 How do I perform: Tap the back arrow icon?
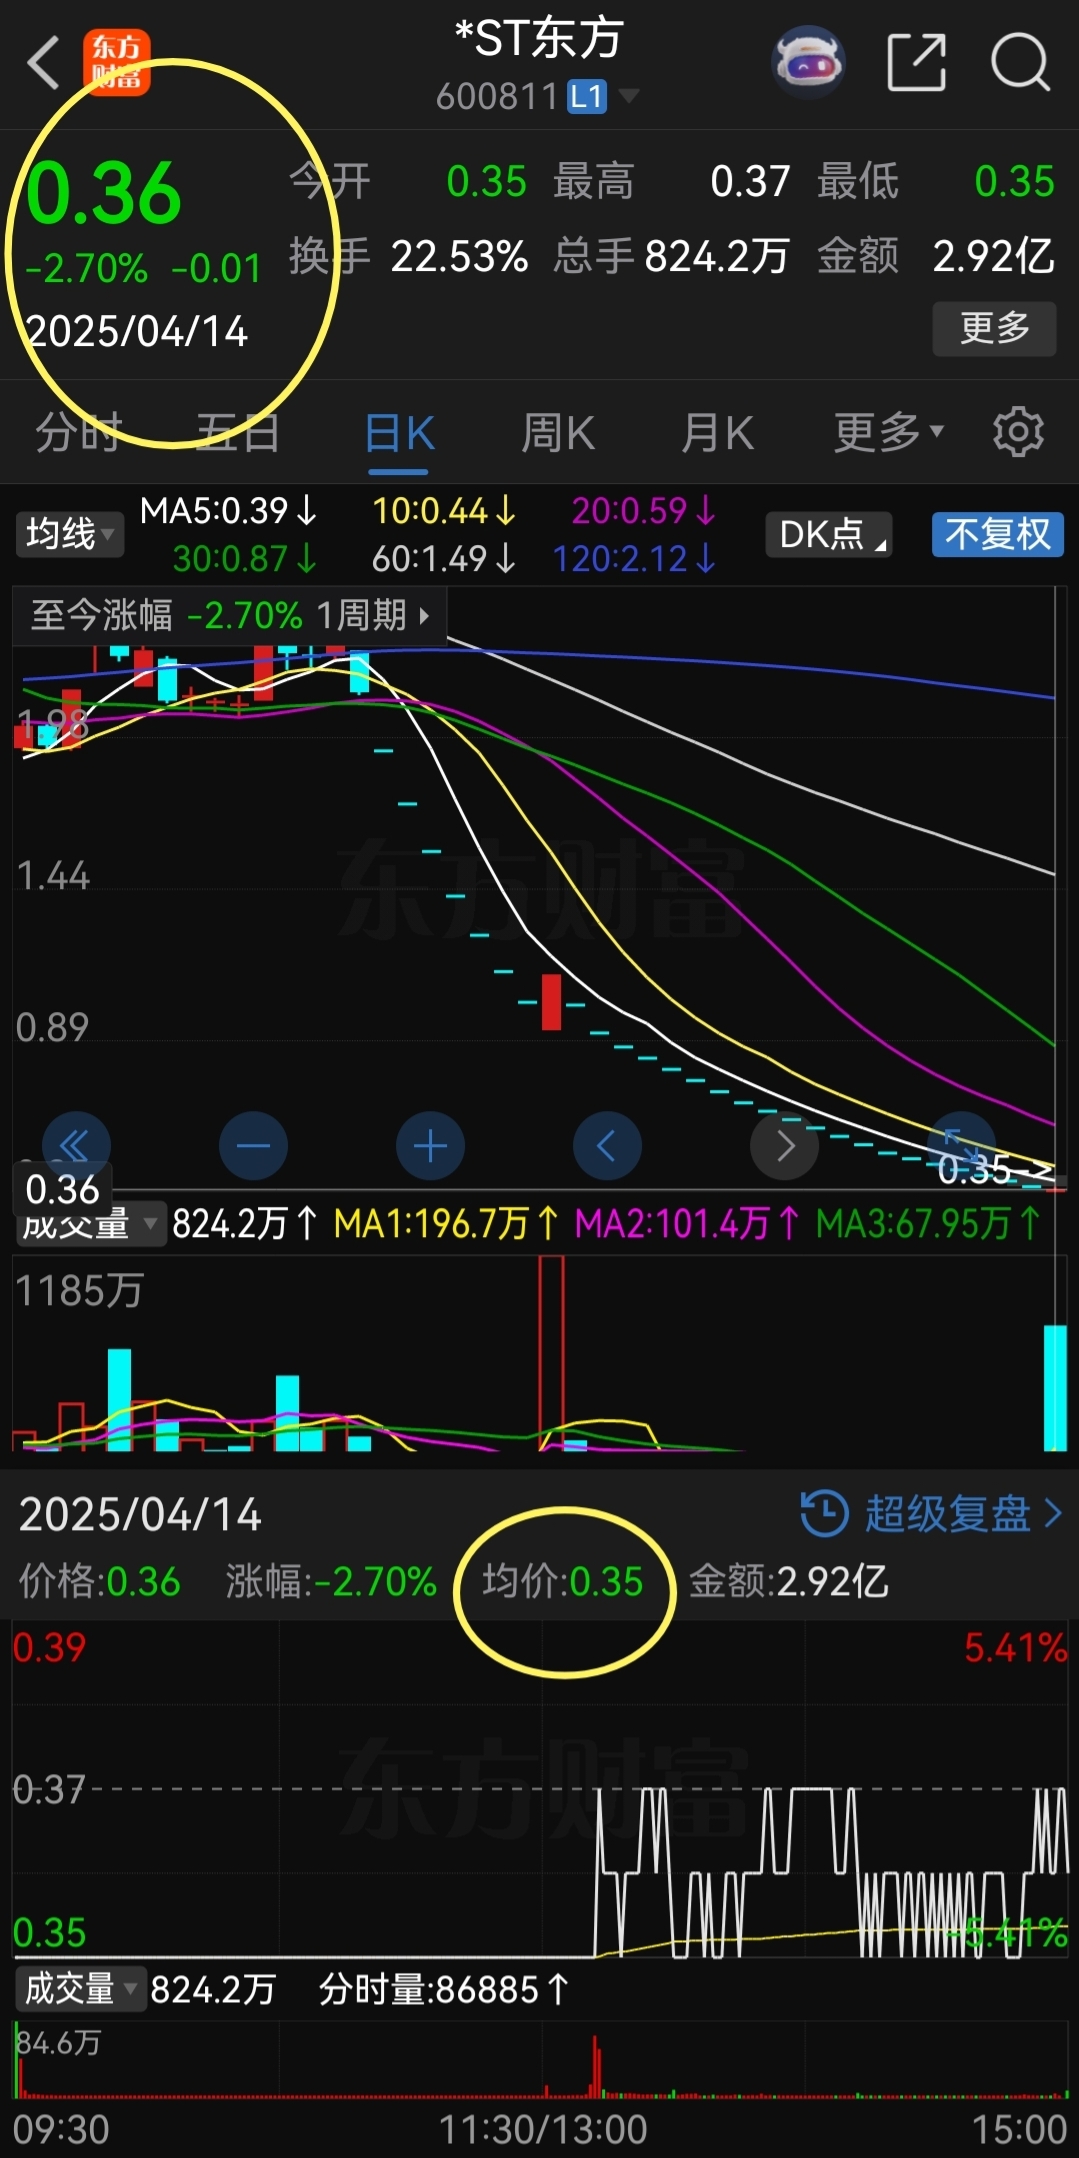[44, 63]
